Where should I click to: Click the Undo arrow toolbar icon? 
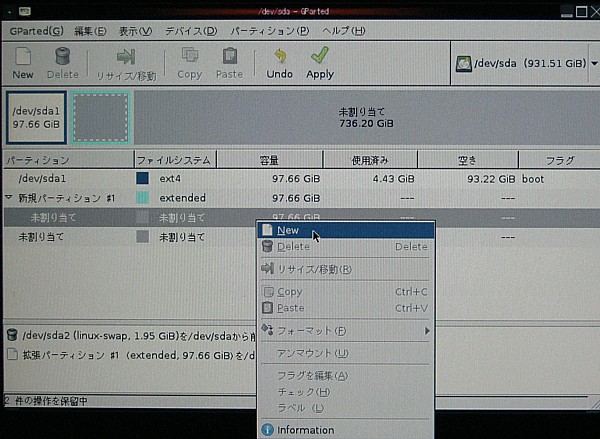[x=280, y=56]
